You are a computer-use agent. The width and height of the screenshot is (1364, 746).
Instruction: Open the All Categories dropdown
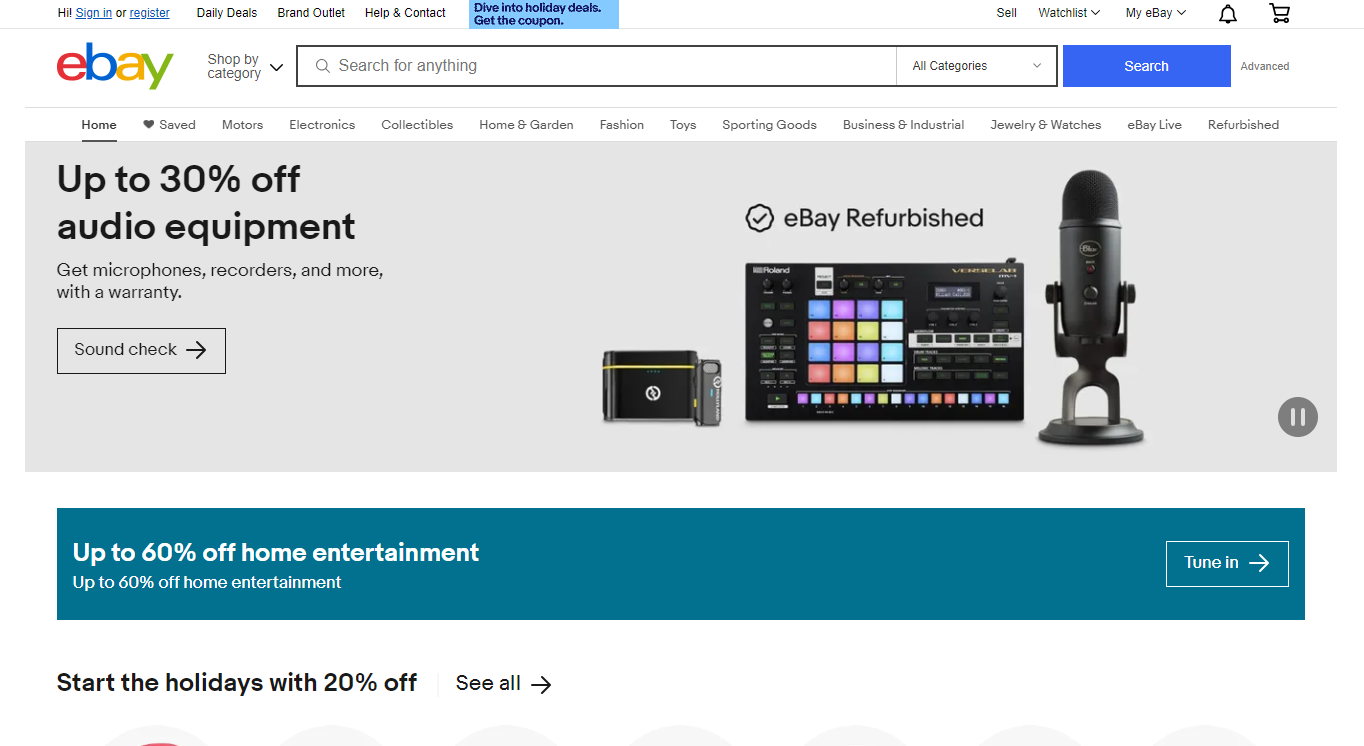click(x=976, y=66)
